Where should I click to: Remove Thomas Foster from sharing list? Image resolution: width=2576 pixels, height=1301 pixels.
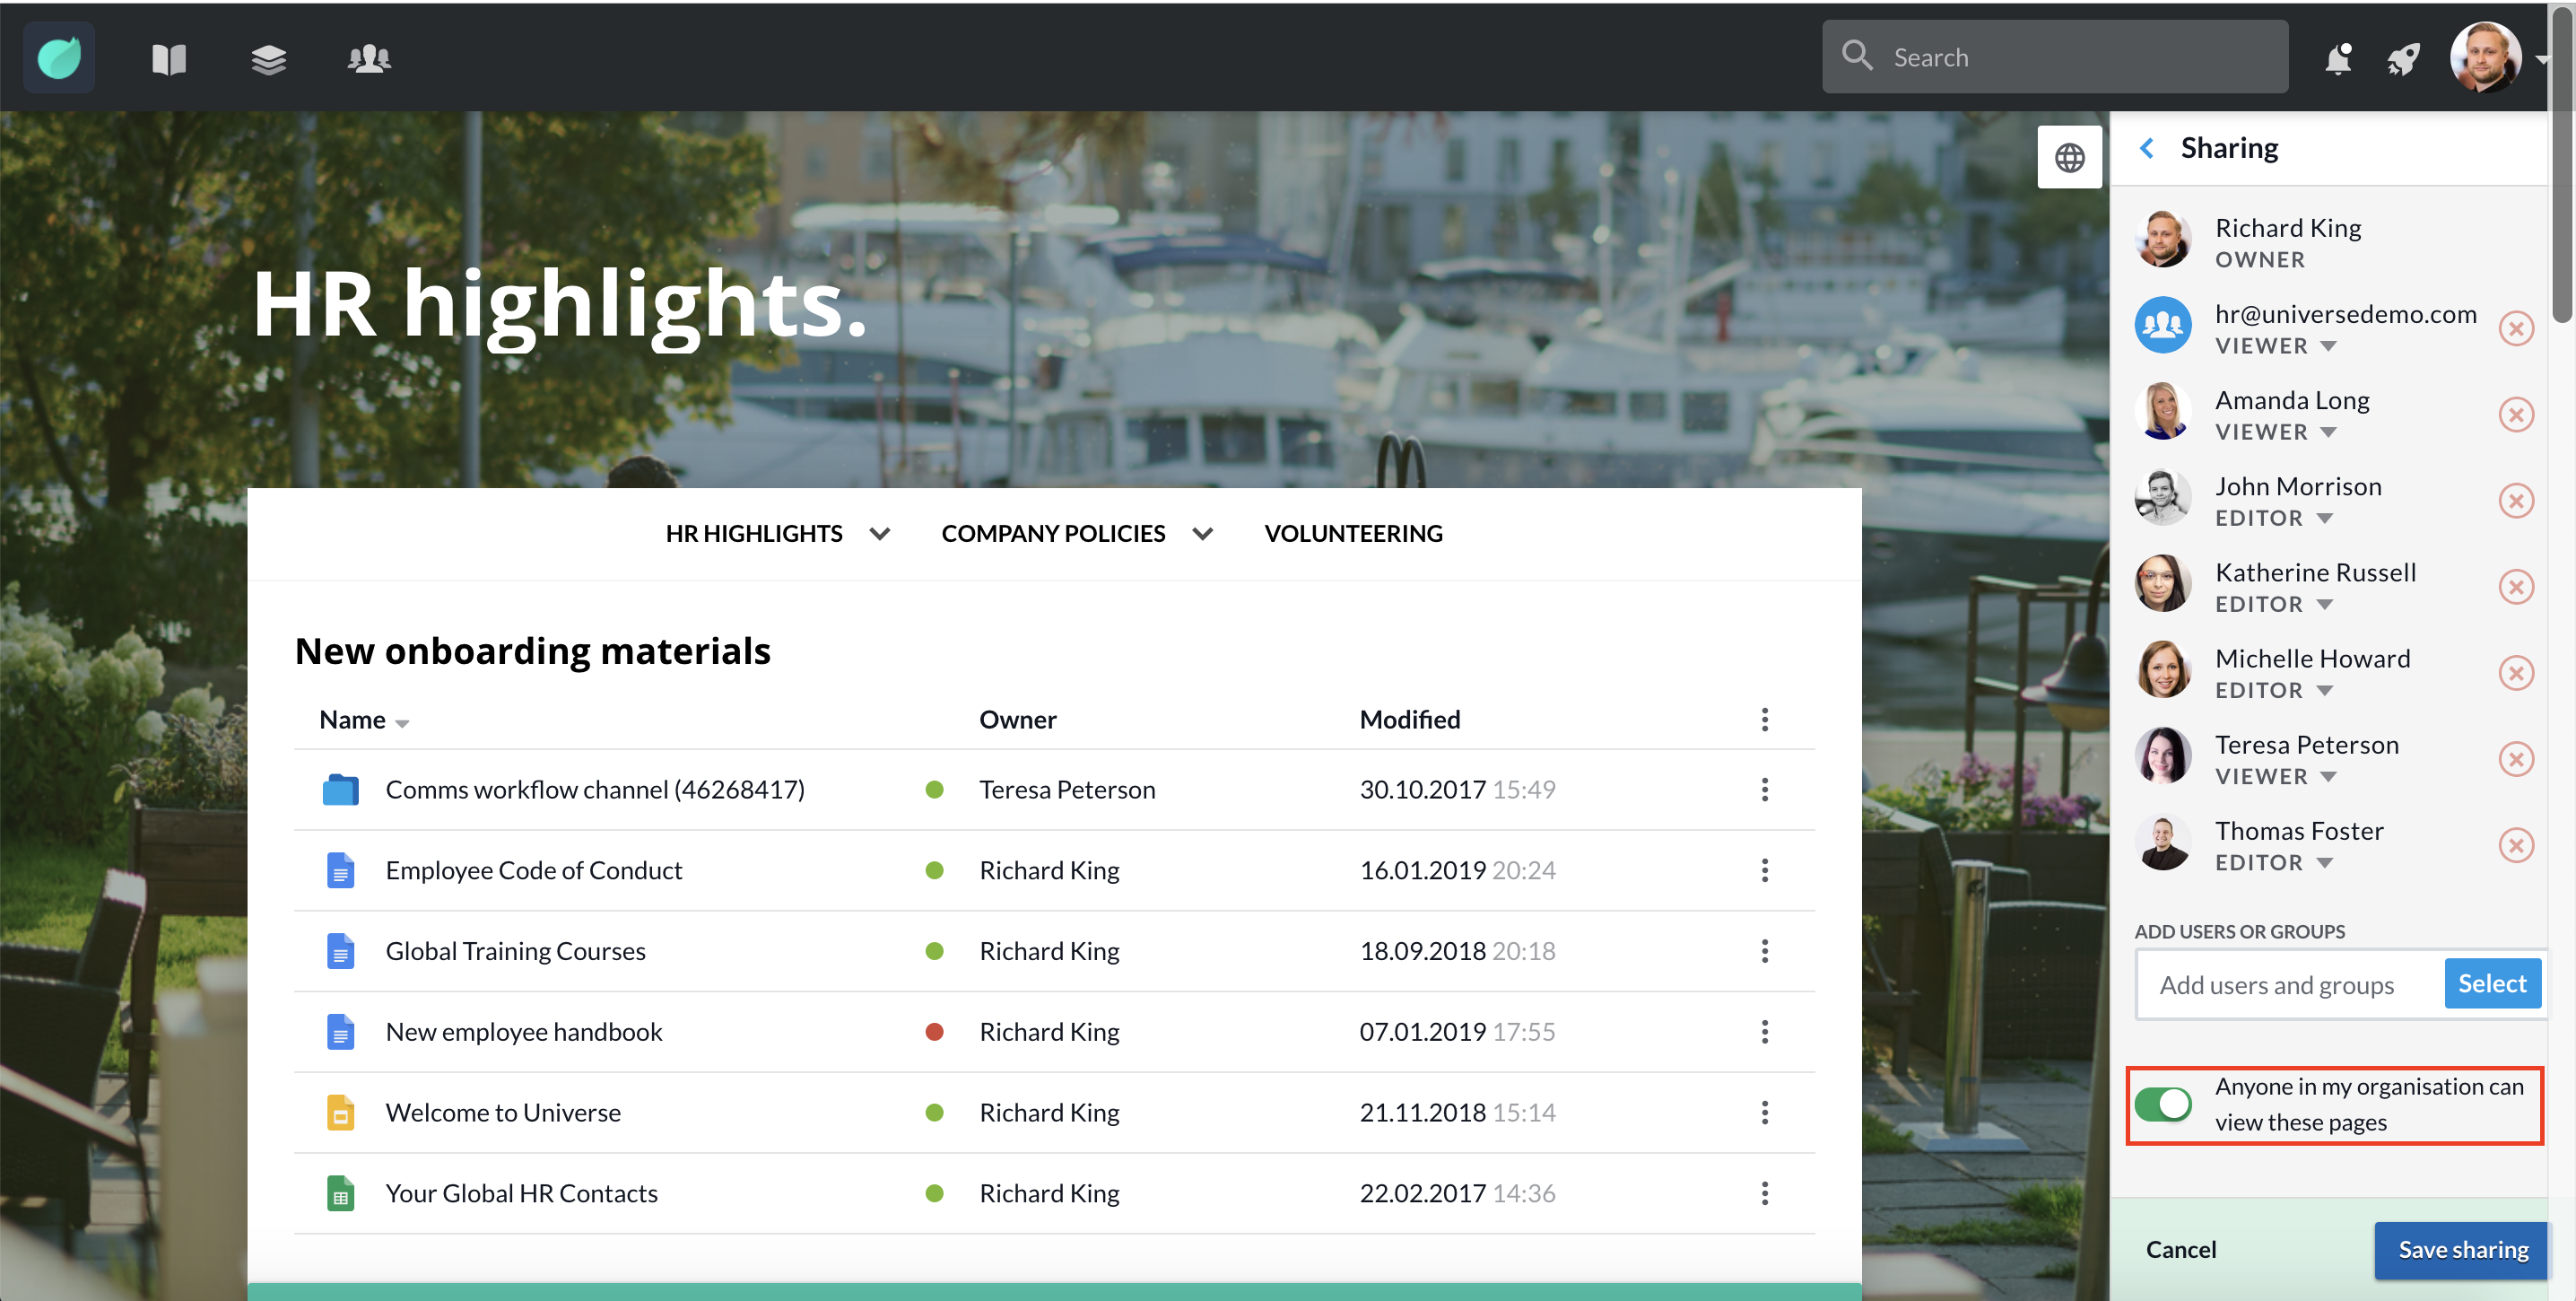point(2516,845)
